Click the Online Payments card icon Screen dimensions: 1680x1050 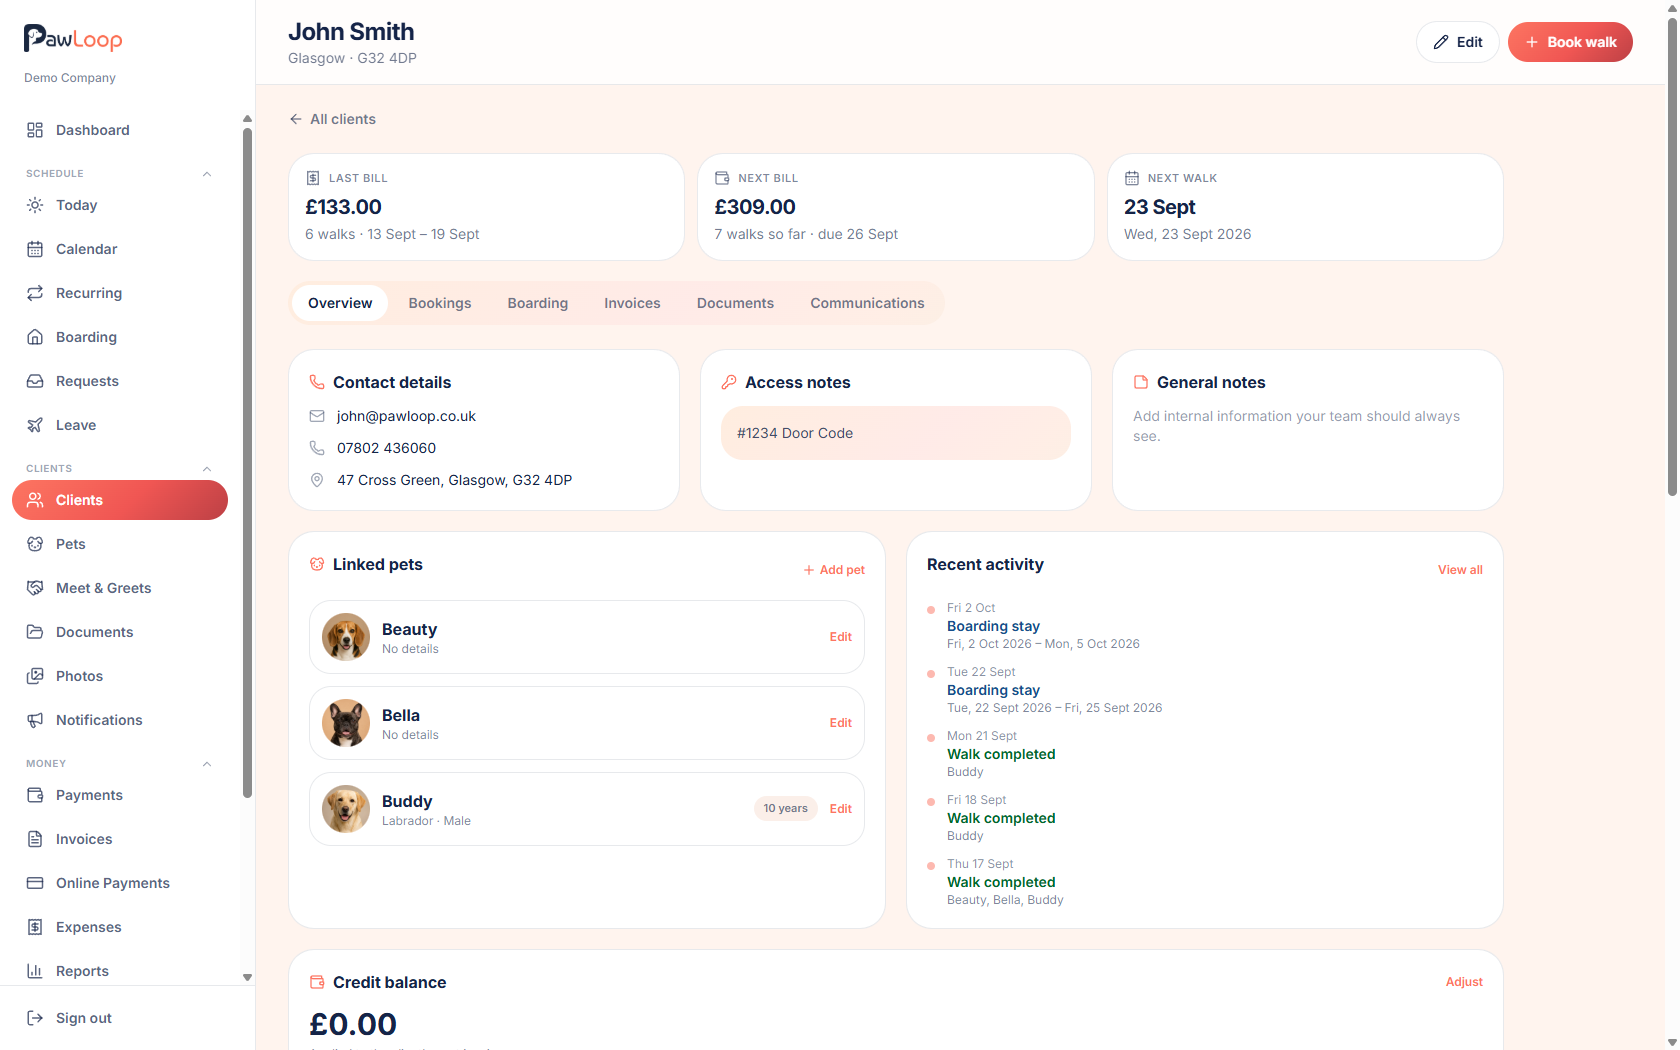(35, 883)
